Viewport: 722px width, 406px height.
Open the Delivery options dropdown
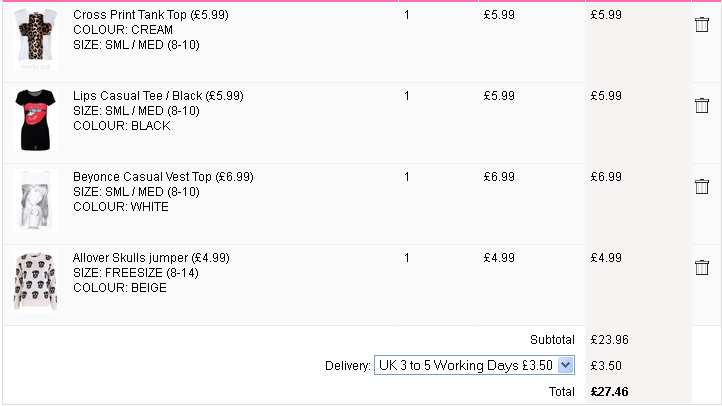click(474, 365)
